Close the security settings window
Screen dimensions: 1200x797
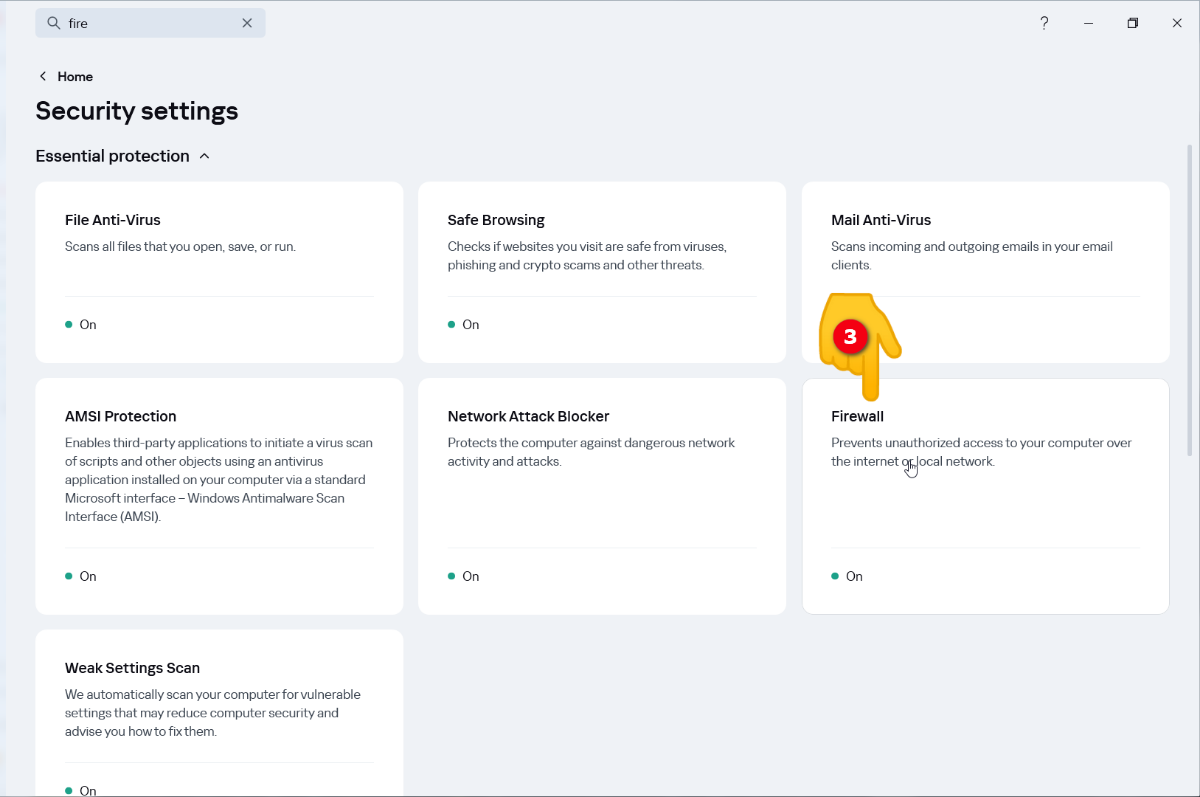(1177, 23)
